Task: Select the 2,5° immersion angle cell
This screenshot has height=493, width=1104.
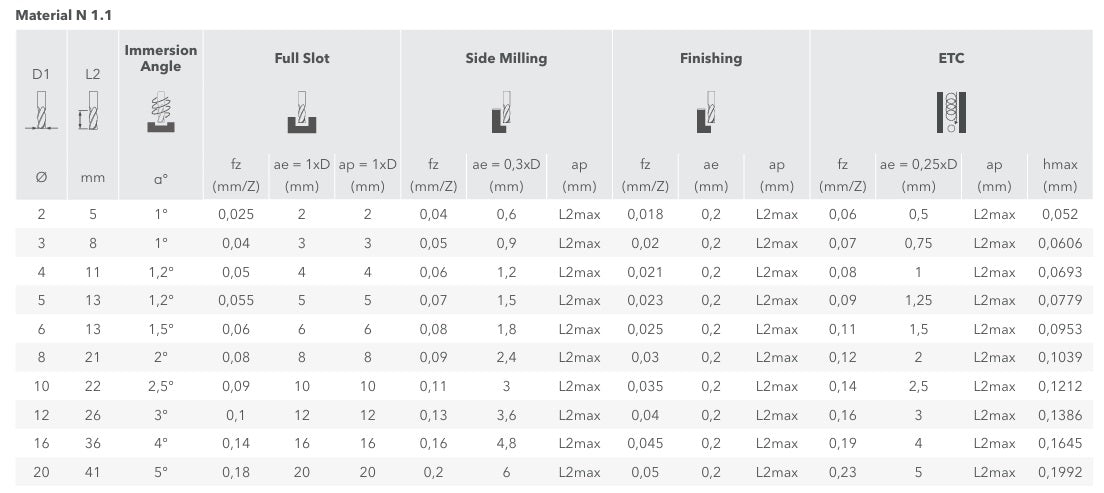Action: pyautogui.click(x=161, y=386)
